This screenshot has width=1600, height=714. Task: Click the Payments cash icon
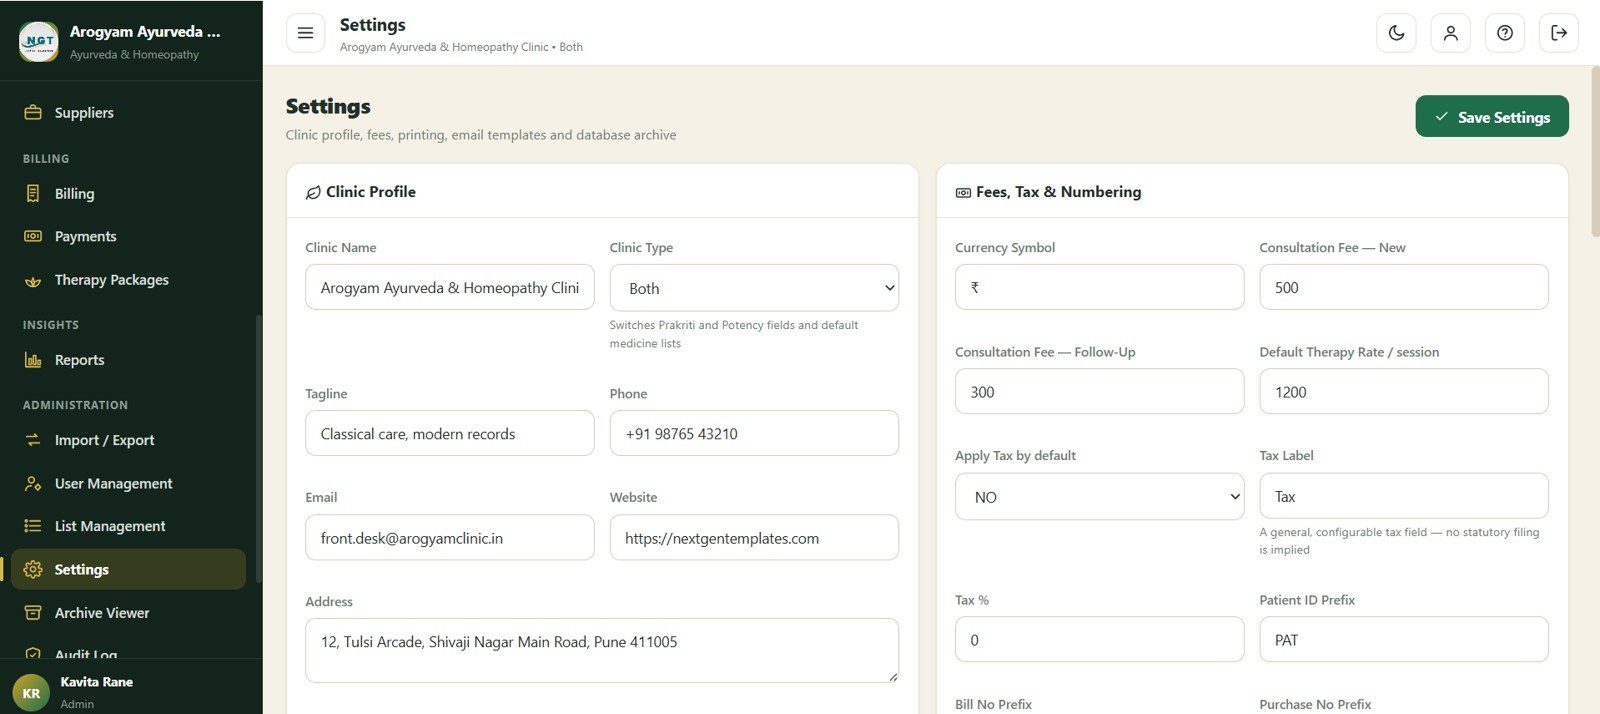pyautogui.click(x=33, y=236)
